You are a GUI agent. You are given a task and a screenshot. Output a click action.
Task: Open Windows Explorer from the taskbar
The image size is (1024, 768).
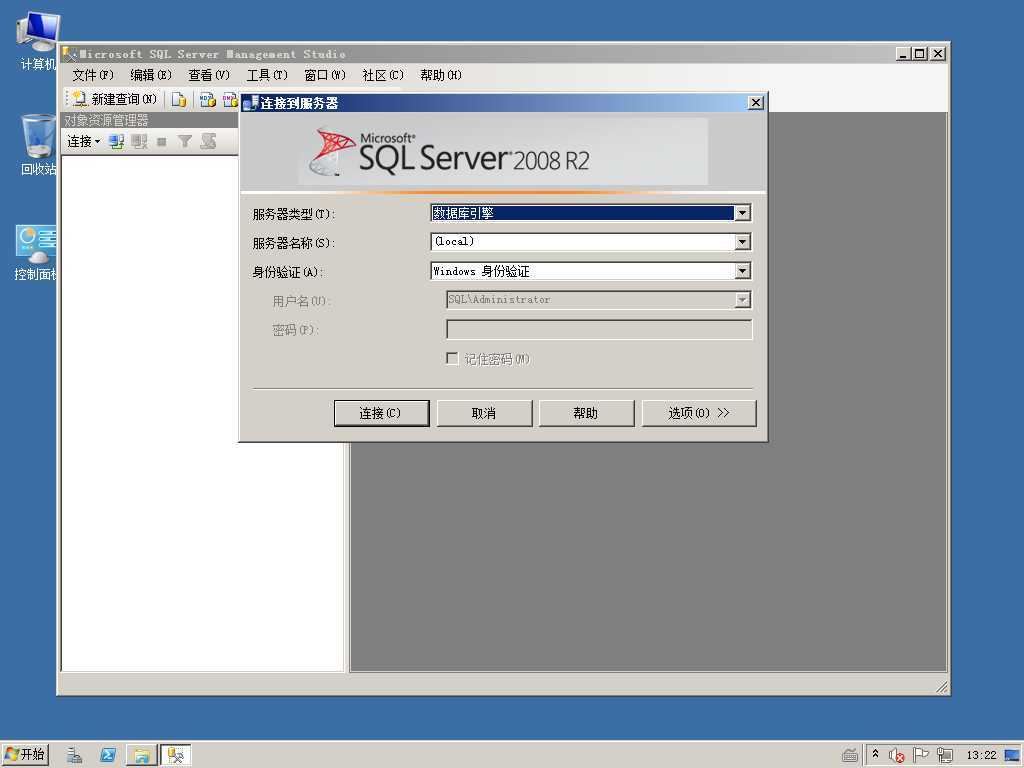point(141,755)
